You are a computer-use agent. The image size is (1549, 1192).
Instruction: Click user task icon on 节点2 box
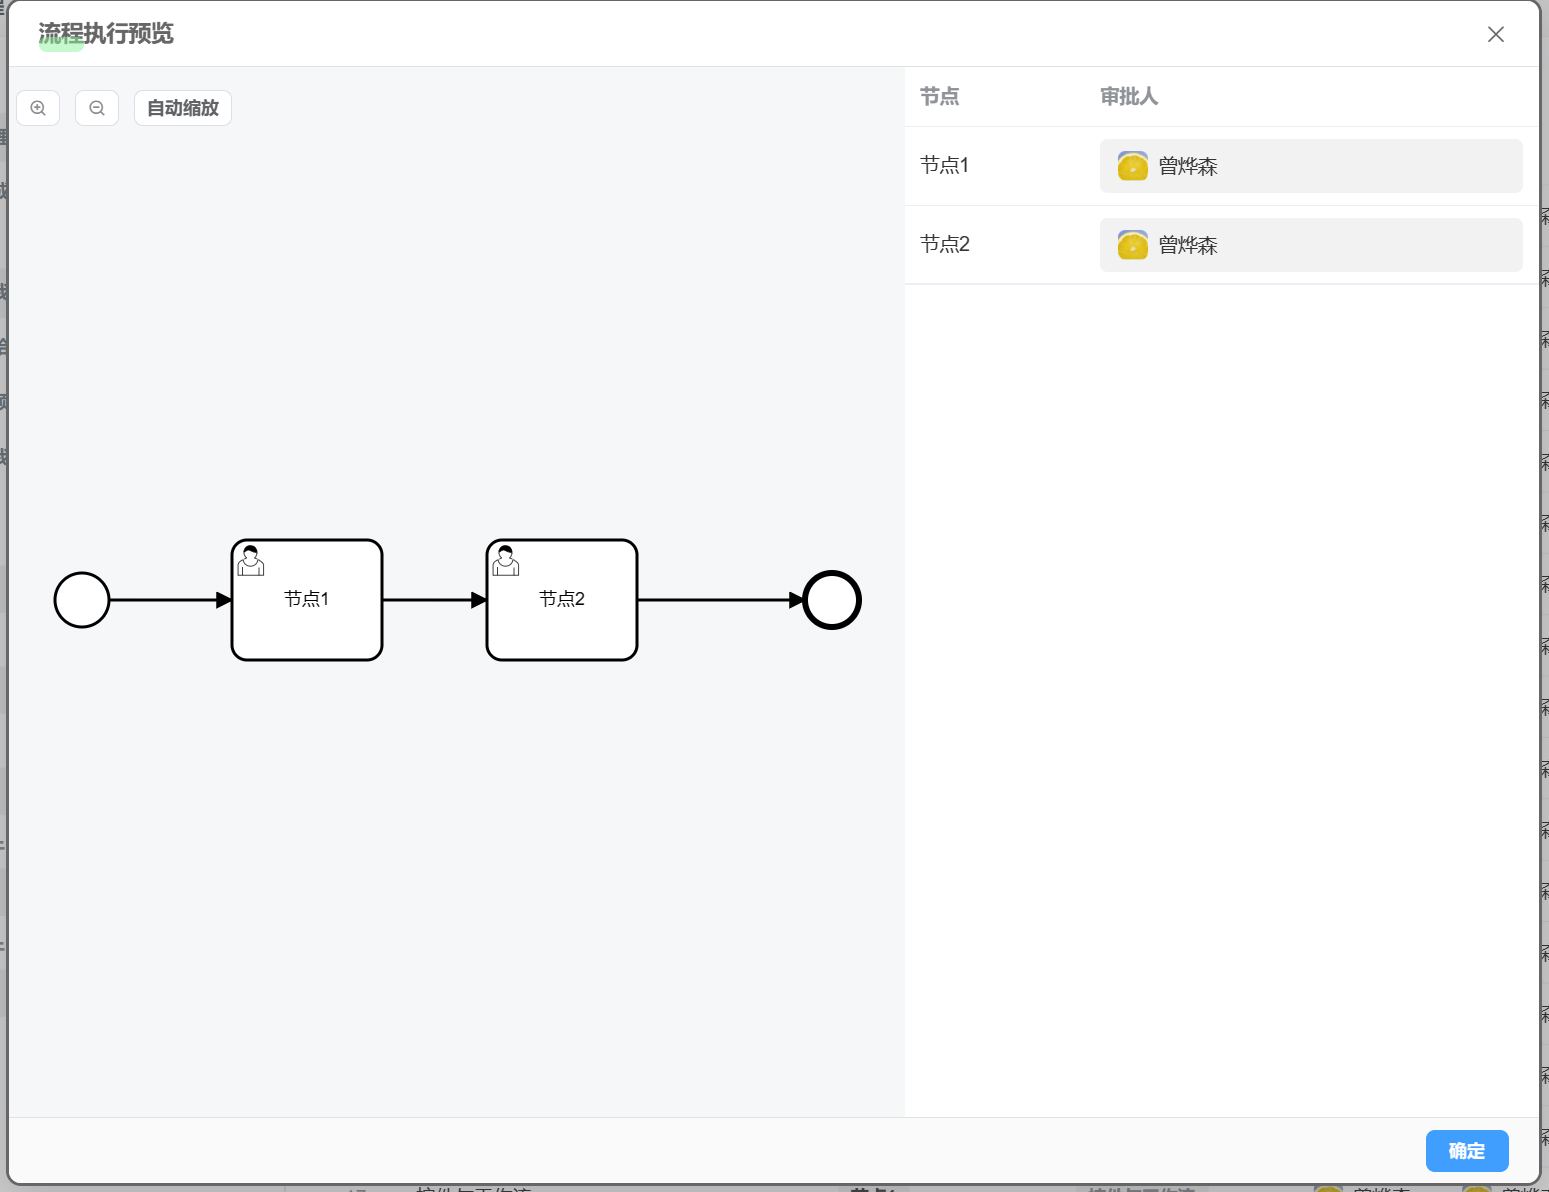[x=506, y=561]
